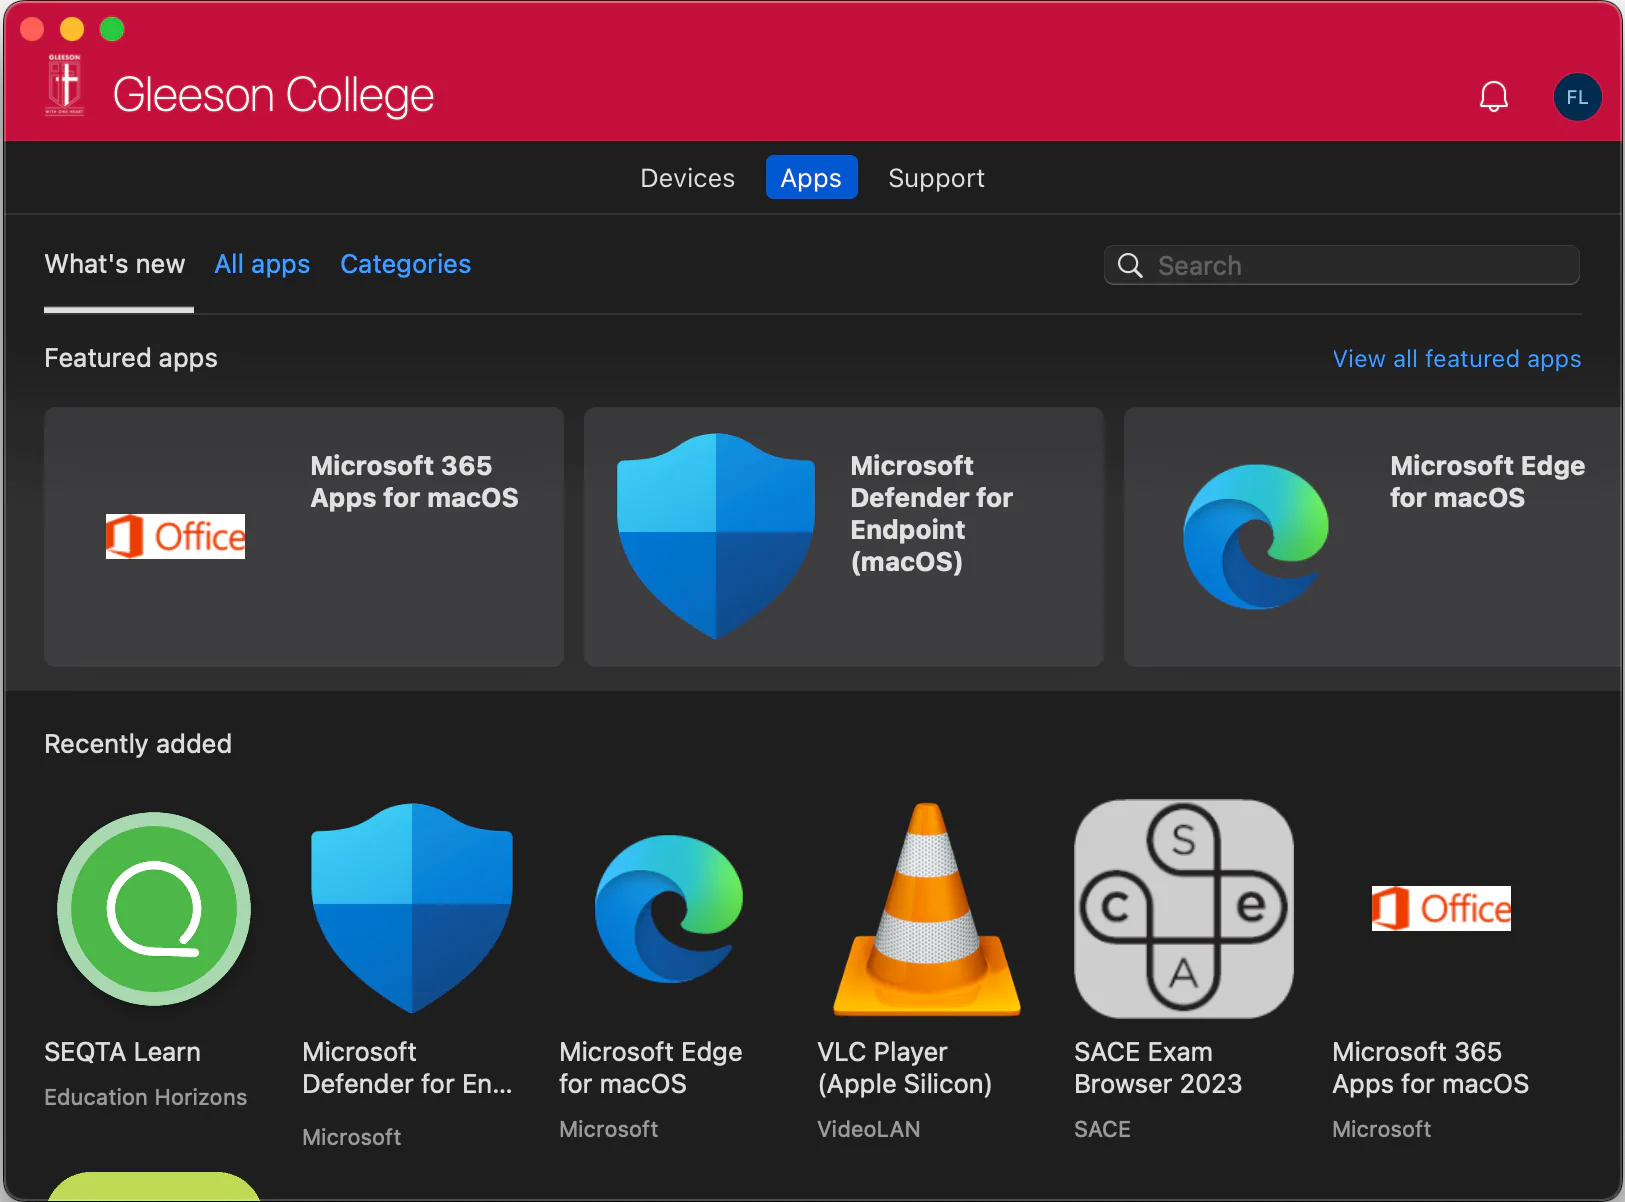Click the VideoLAN publisher text
This screenshot has width=1625, height=1202.
[868, 1129]
